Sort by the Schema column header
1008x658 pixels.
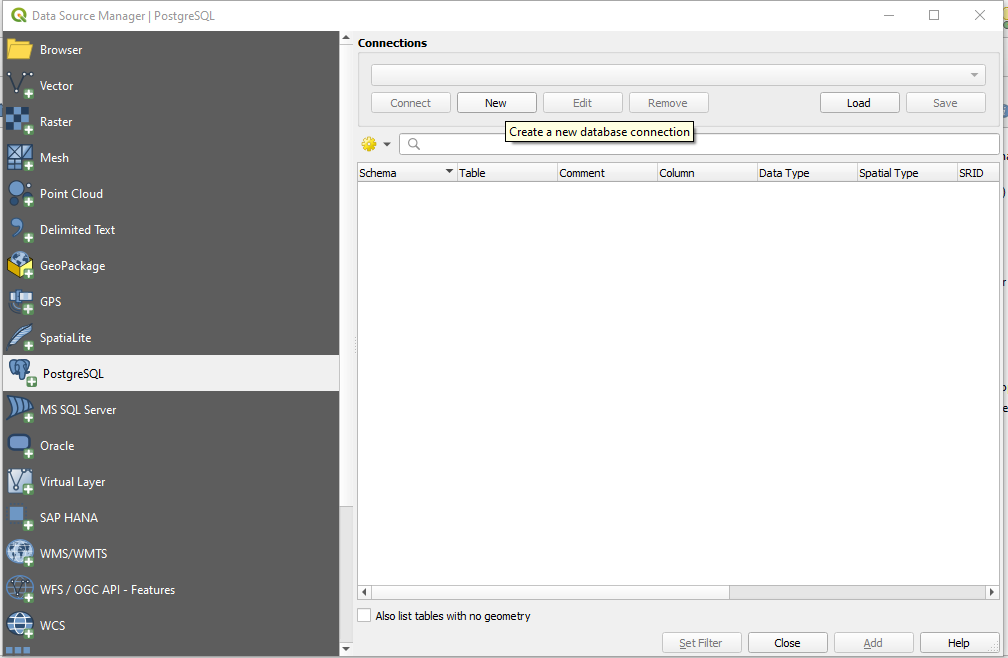400,172
